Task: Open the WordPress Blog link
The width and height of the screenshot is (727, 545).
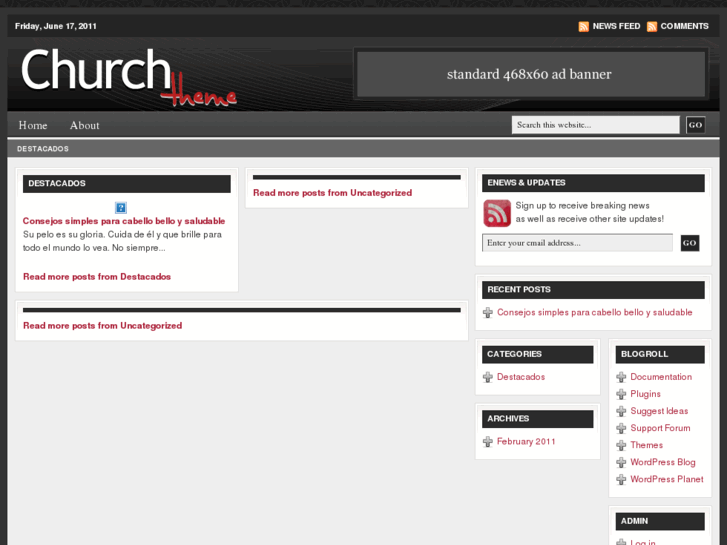Action: point(663,462)
